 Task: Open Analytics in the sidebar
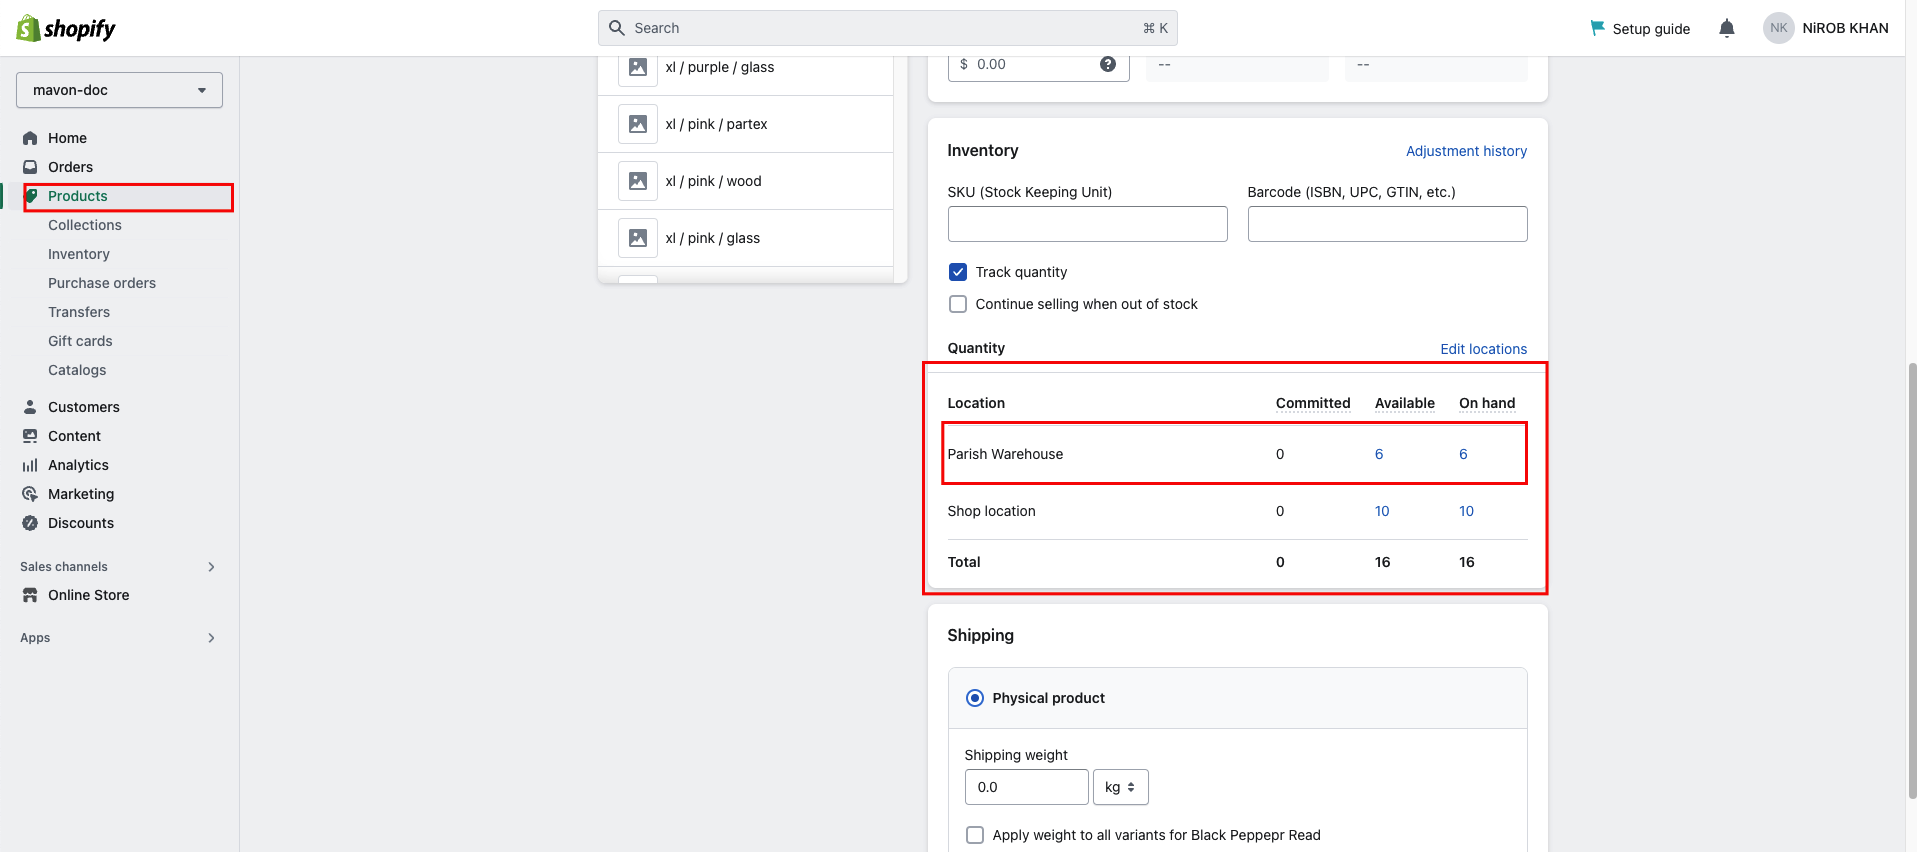(78, 465)
